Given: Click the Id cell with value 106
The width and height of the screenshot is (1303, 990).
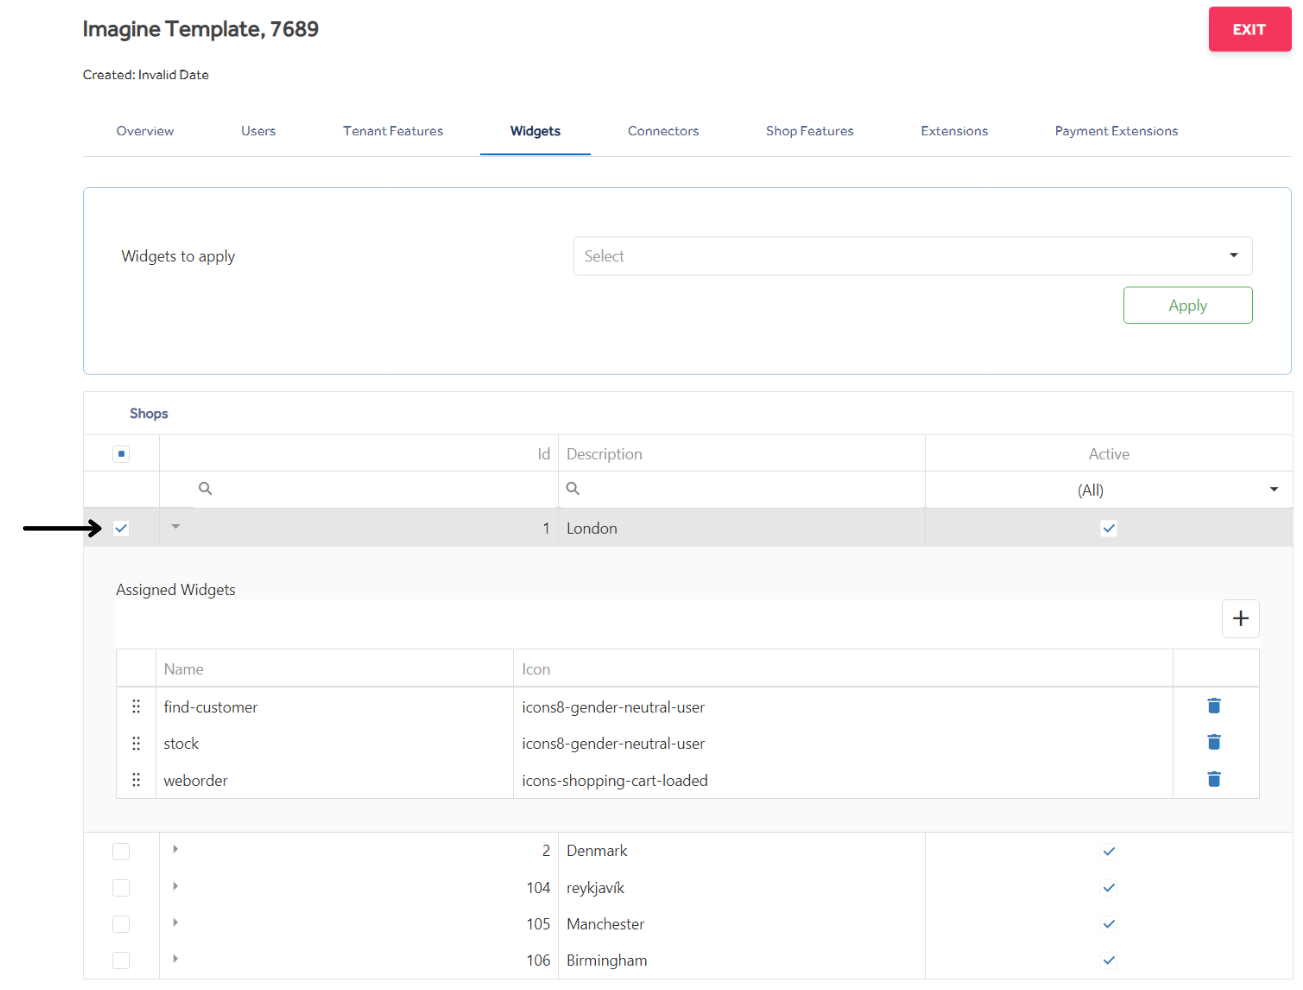Looking at the screenshot, I should (359, 960).
